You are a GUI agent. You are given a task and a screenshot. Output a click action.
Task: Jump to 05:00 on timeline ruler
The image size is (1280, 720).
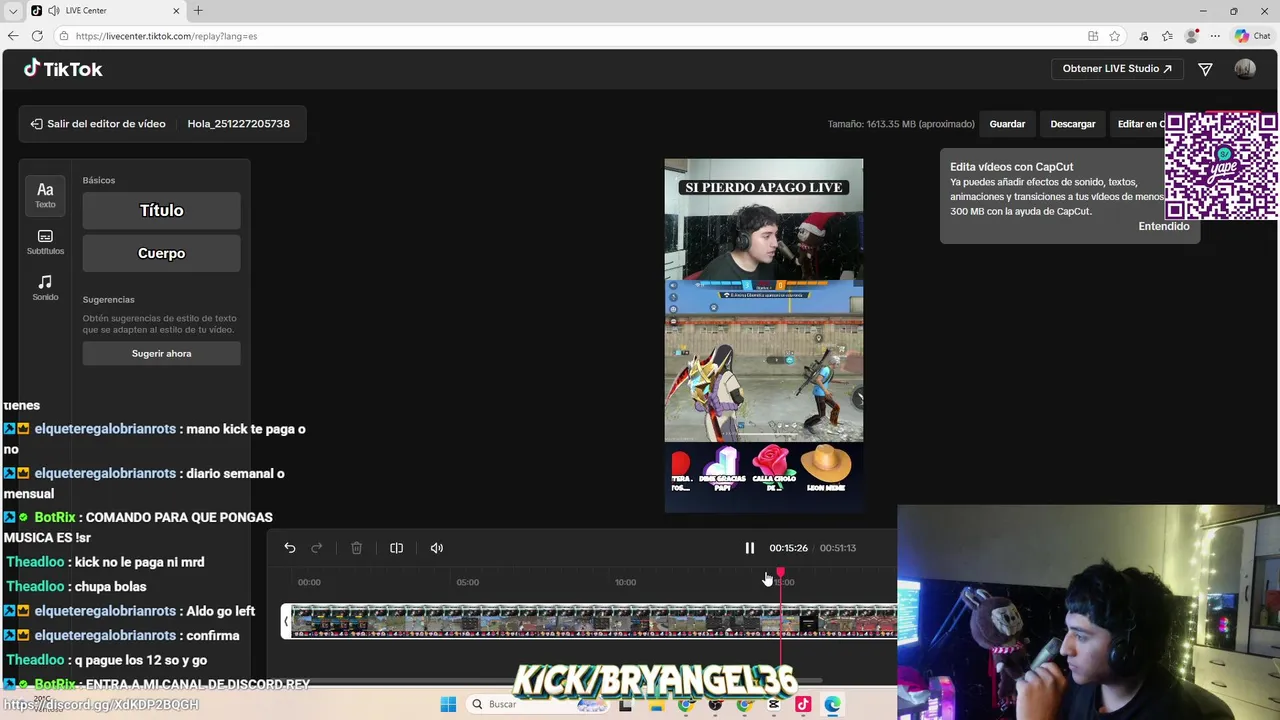click(x=467, y=582)
